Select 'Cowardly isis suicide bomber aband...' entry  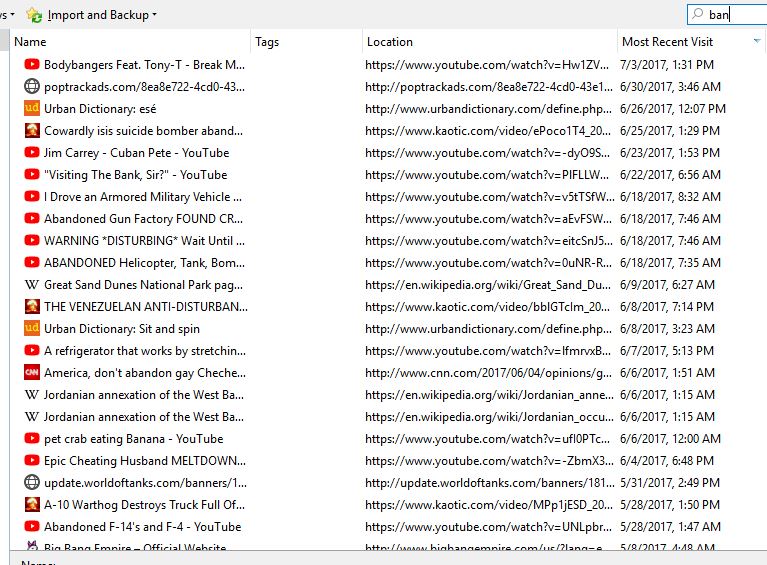(x=143, y=131)
